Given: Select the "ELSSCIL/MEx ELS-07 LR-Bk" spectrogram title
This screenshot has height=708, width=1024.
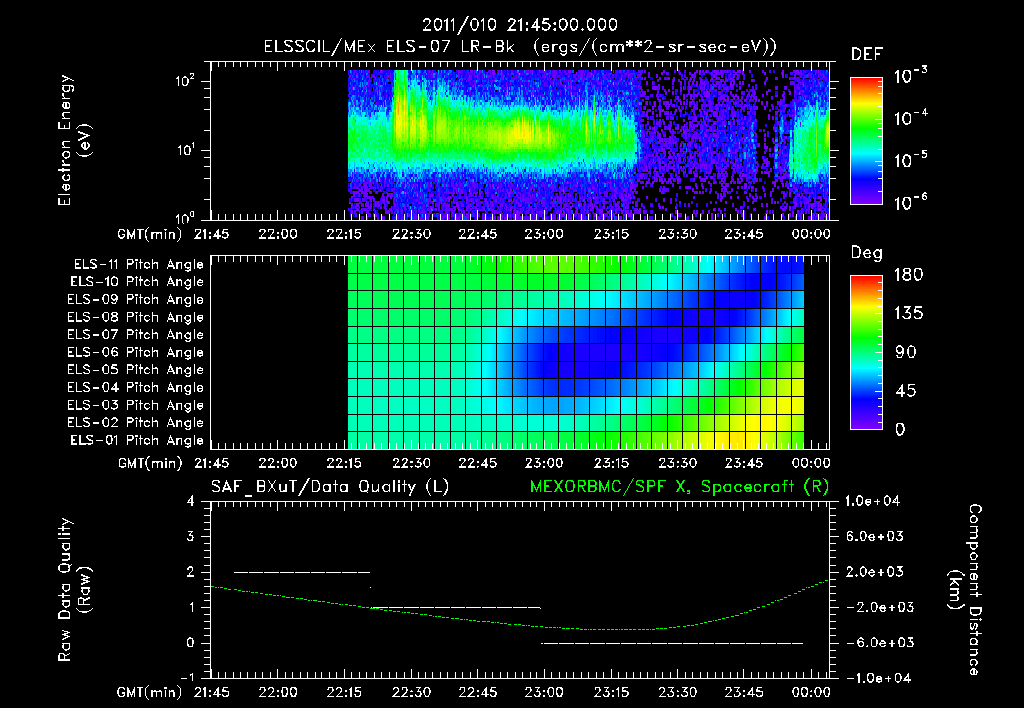Looking at the screenshot, I should tap(389, 47).
